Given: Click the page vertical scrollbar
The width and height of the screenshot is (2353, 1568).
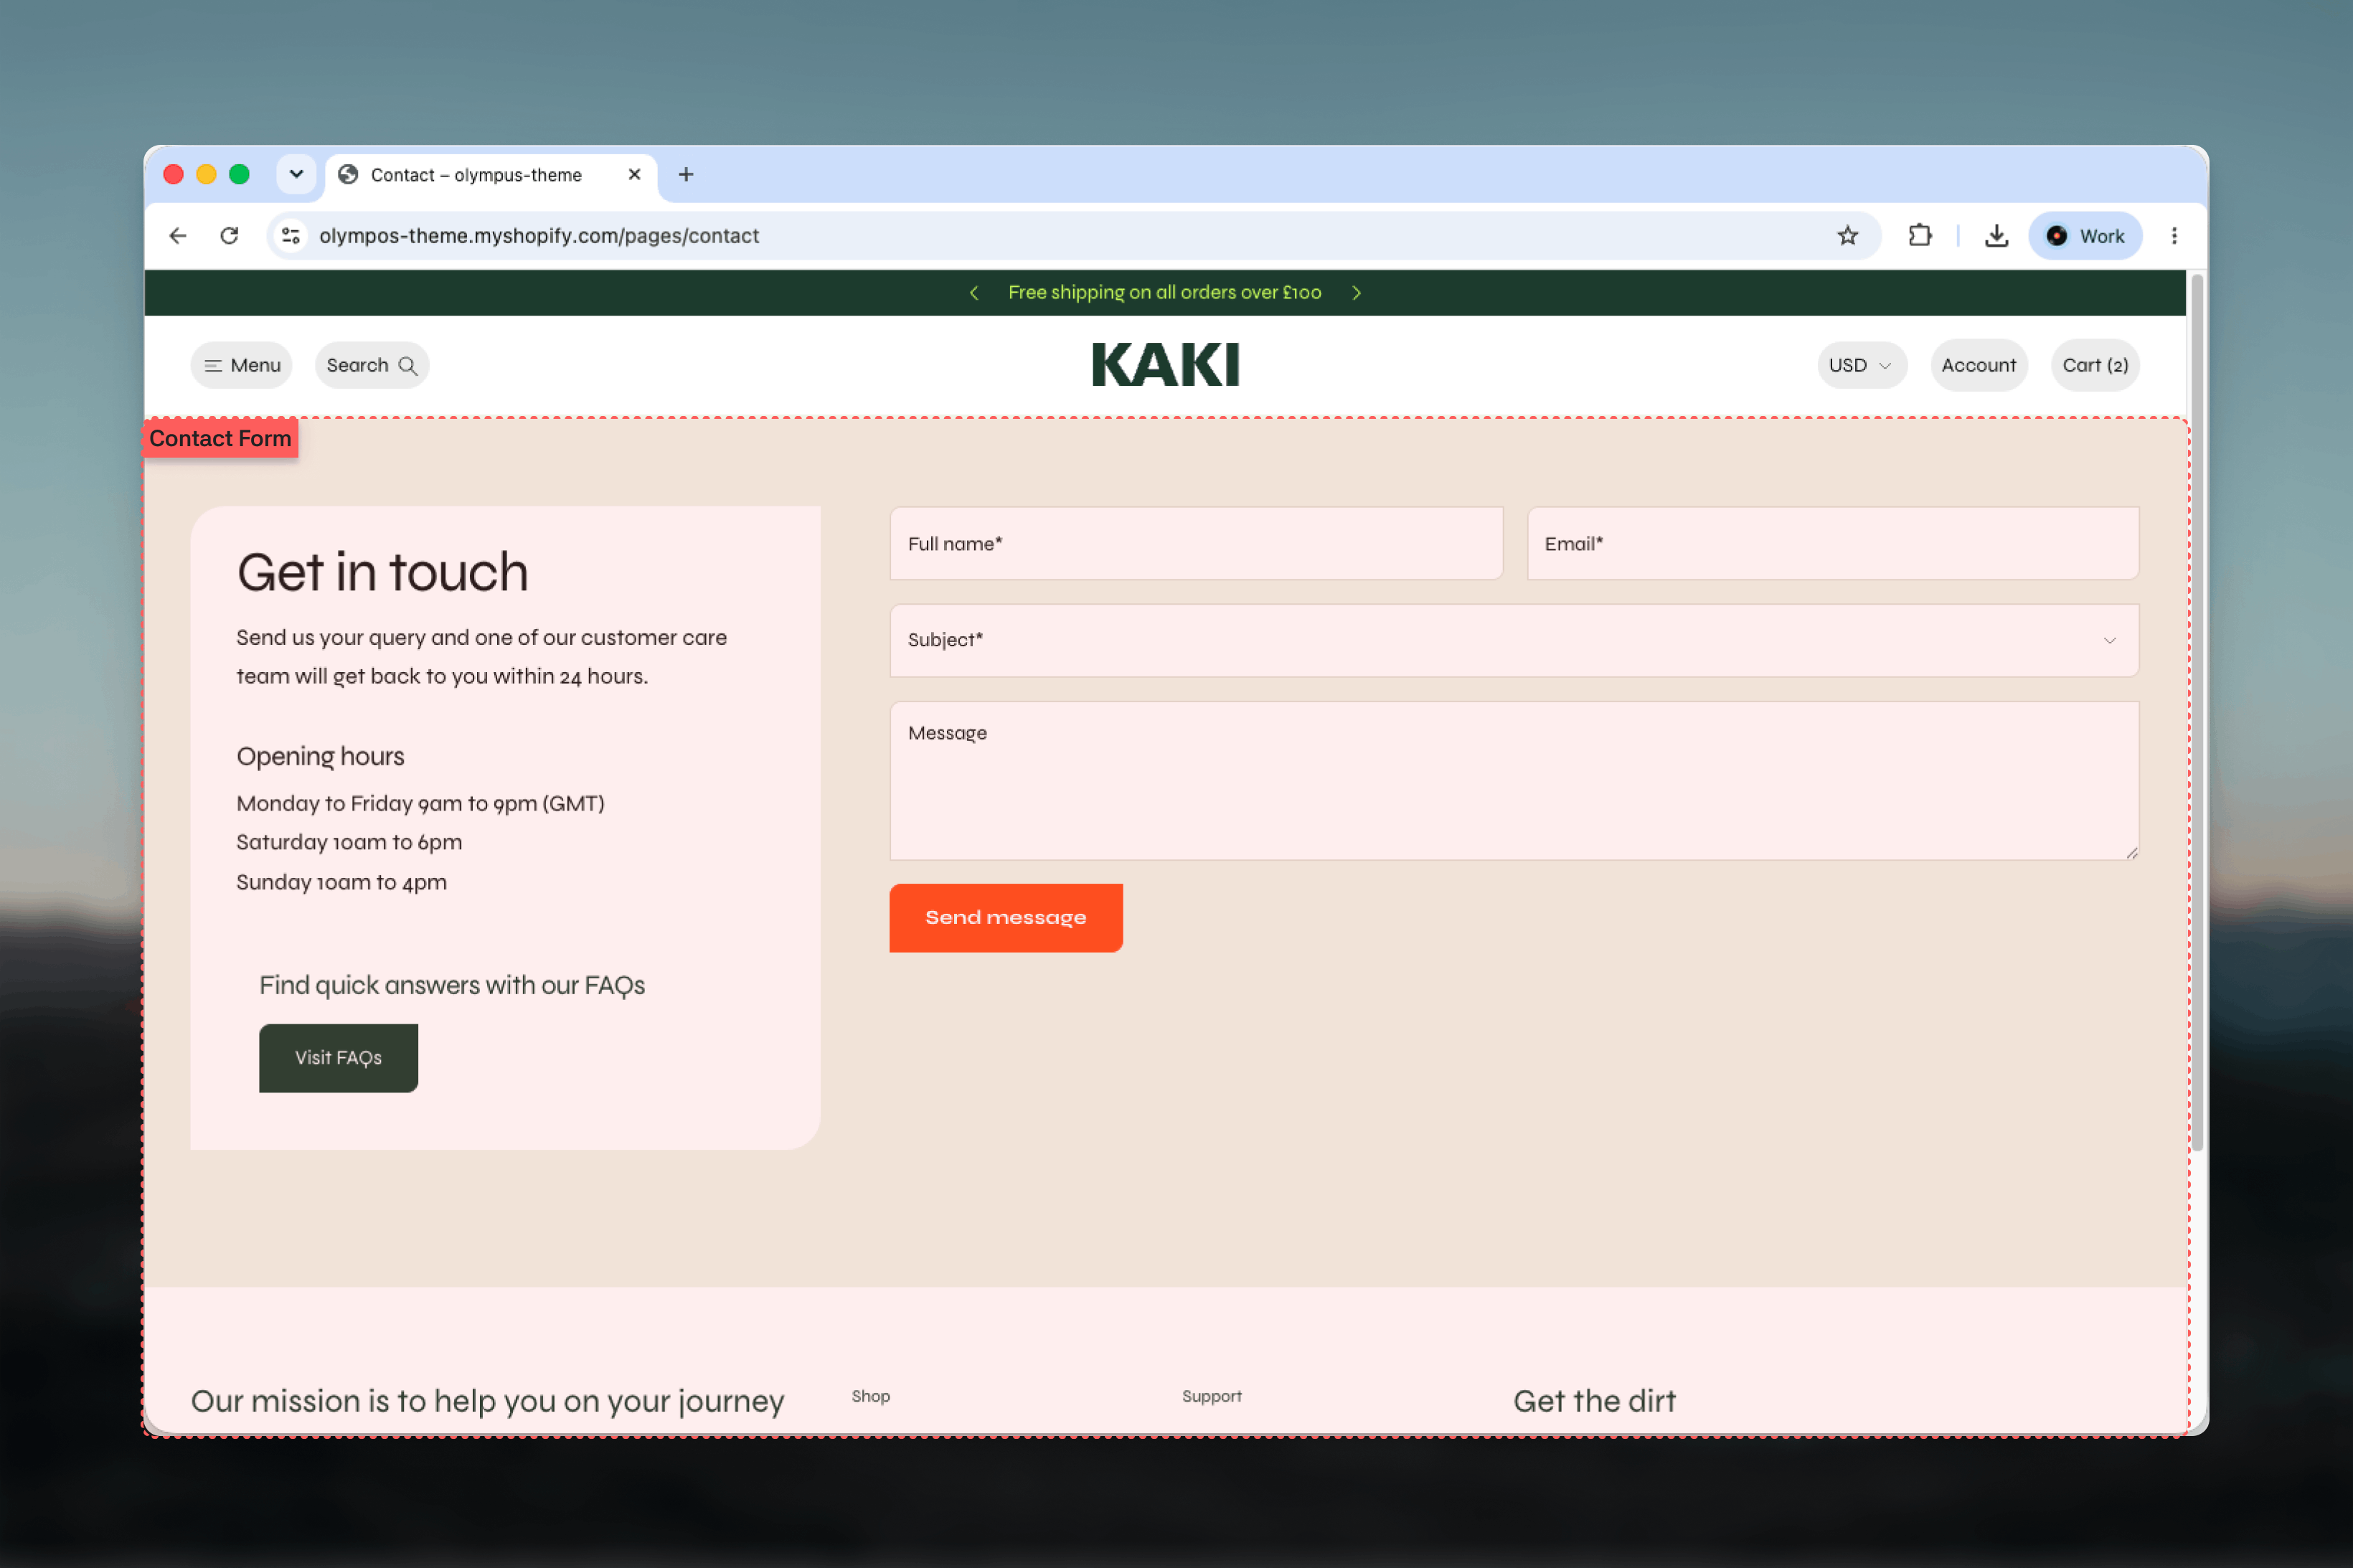Looking at the screenshot, I should 2197,712.
